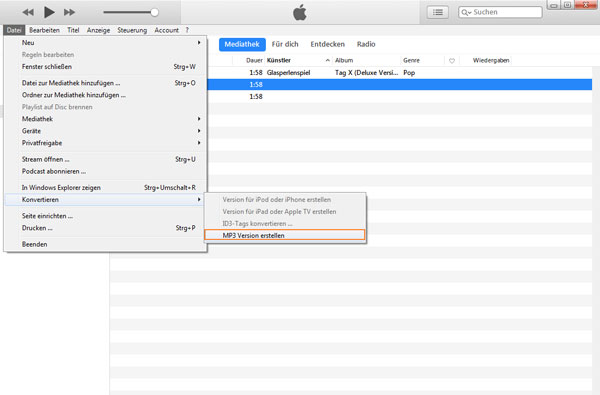The image size is (600, 395).
Task: Open the Bearbeiten menu
Action: 44,30
